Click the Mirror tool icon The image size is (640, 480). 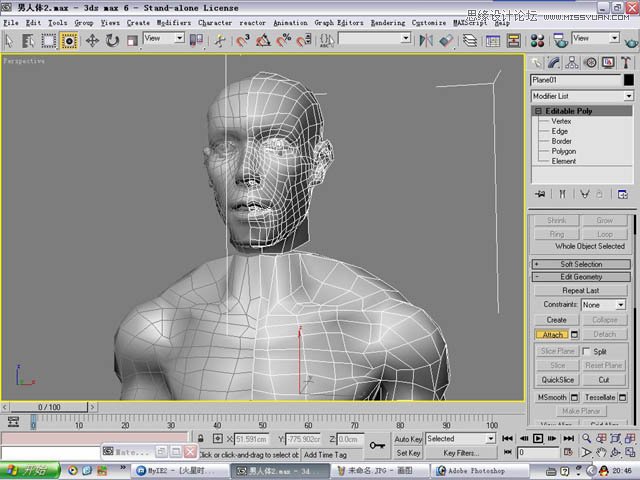pyautogui.click(x=424, y=41)
